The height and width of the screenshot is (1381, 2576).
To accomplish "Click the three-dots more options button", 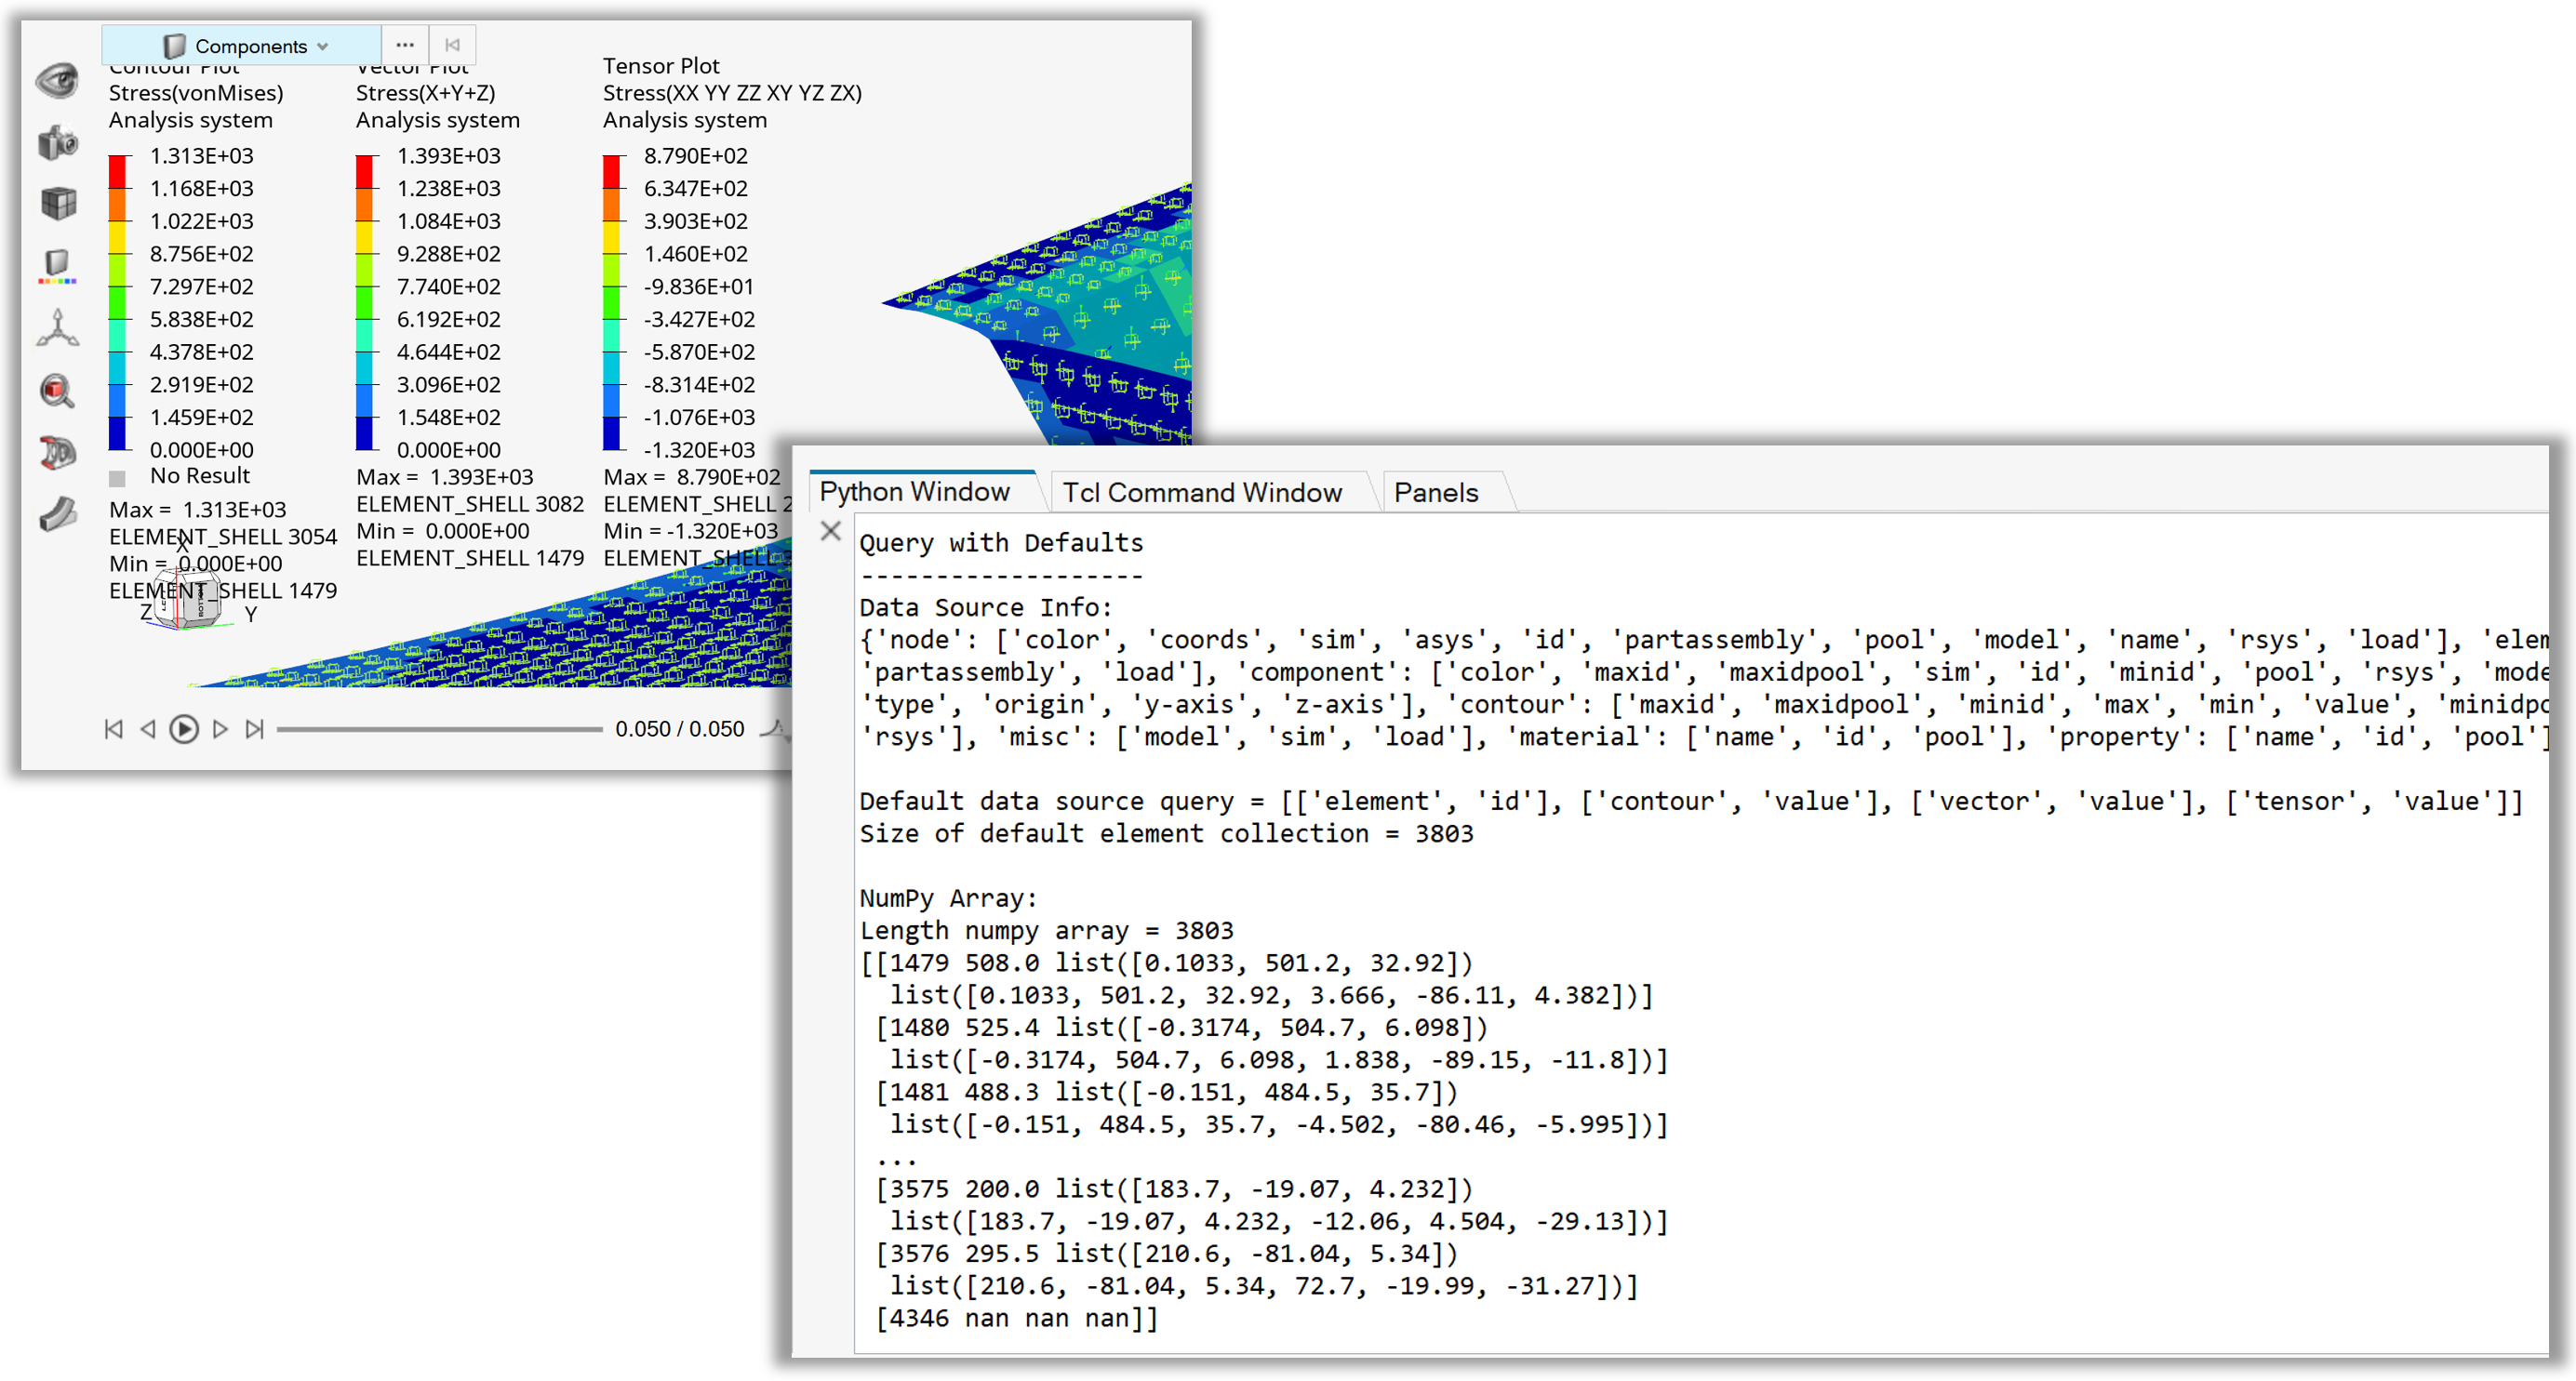I will (x=404, y=45).
